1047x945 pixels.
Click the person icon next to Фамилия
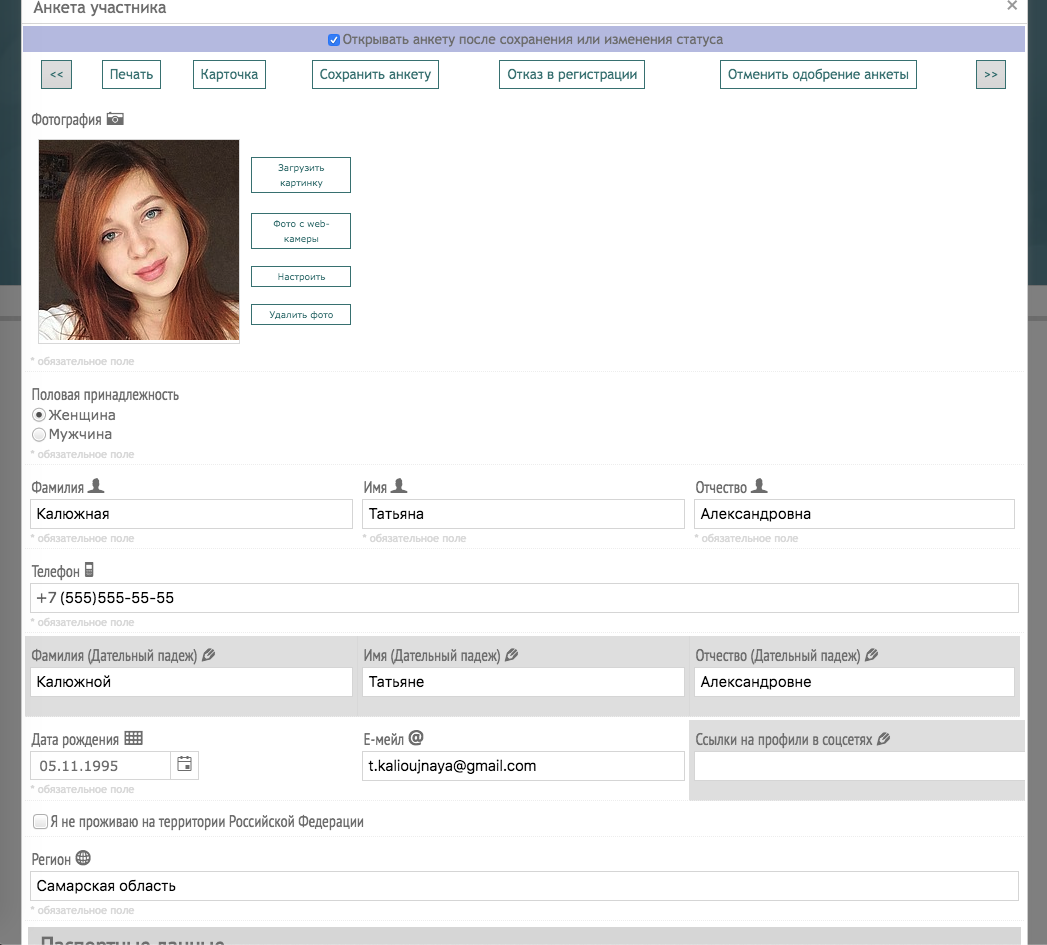(x=96, y=486)
